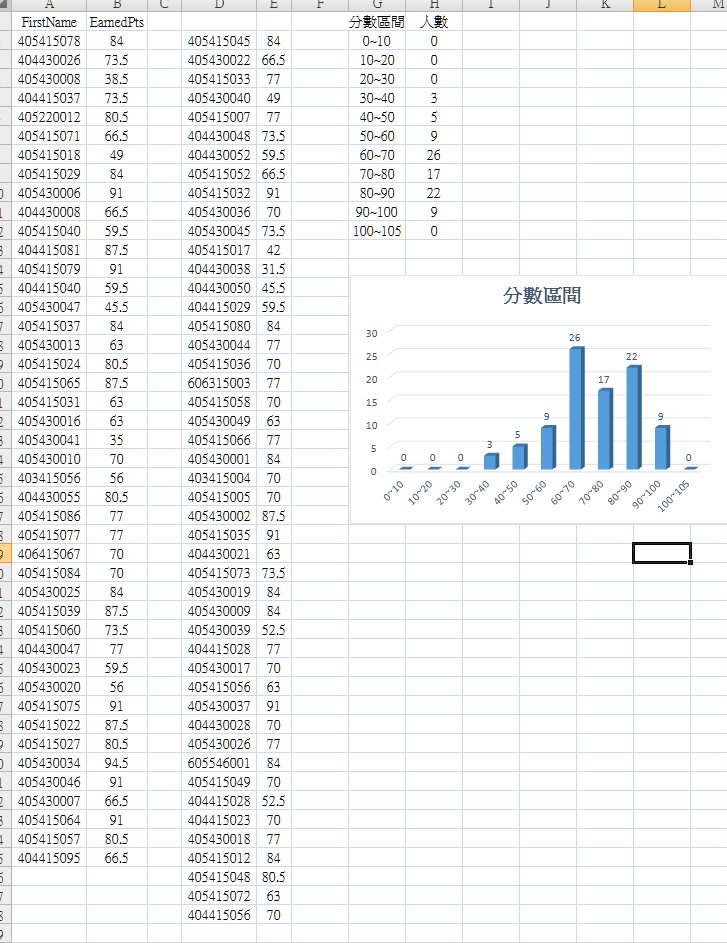727x943 pixels.
Task: Click the chart title 分數區間
Action: (541, 296)
